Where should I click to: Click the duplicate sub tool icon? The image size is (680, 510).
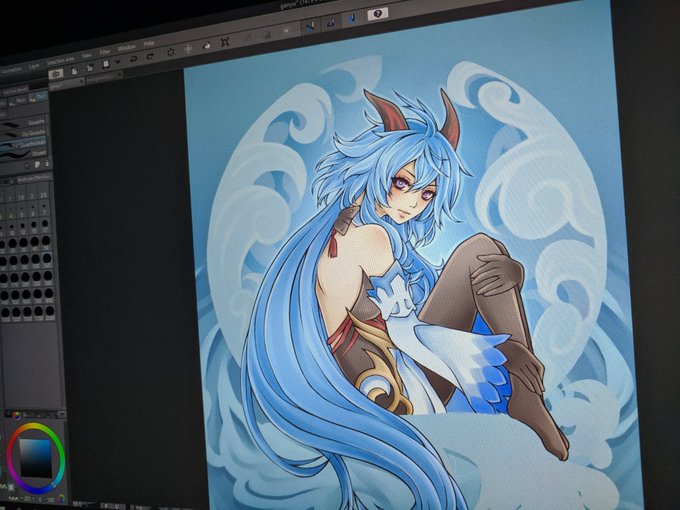pyautogui.click(x=38, y=165)
